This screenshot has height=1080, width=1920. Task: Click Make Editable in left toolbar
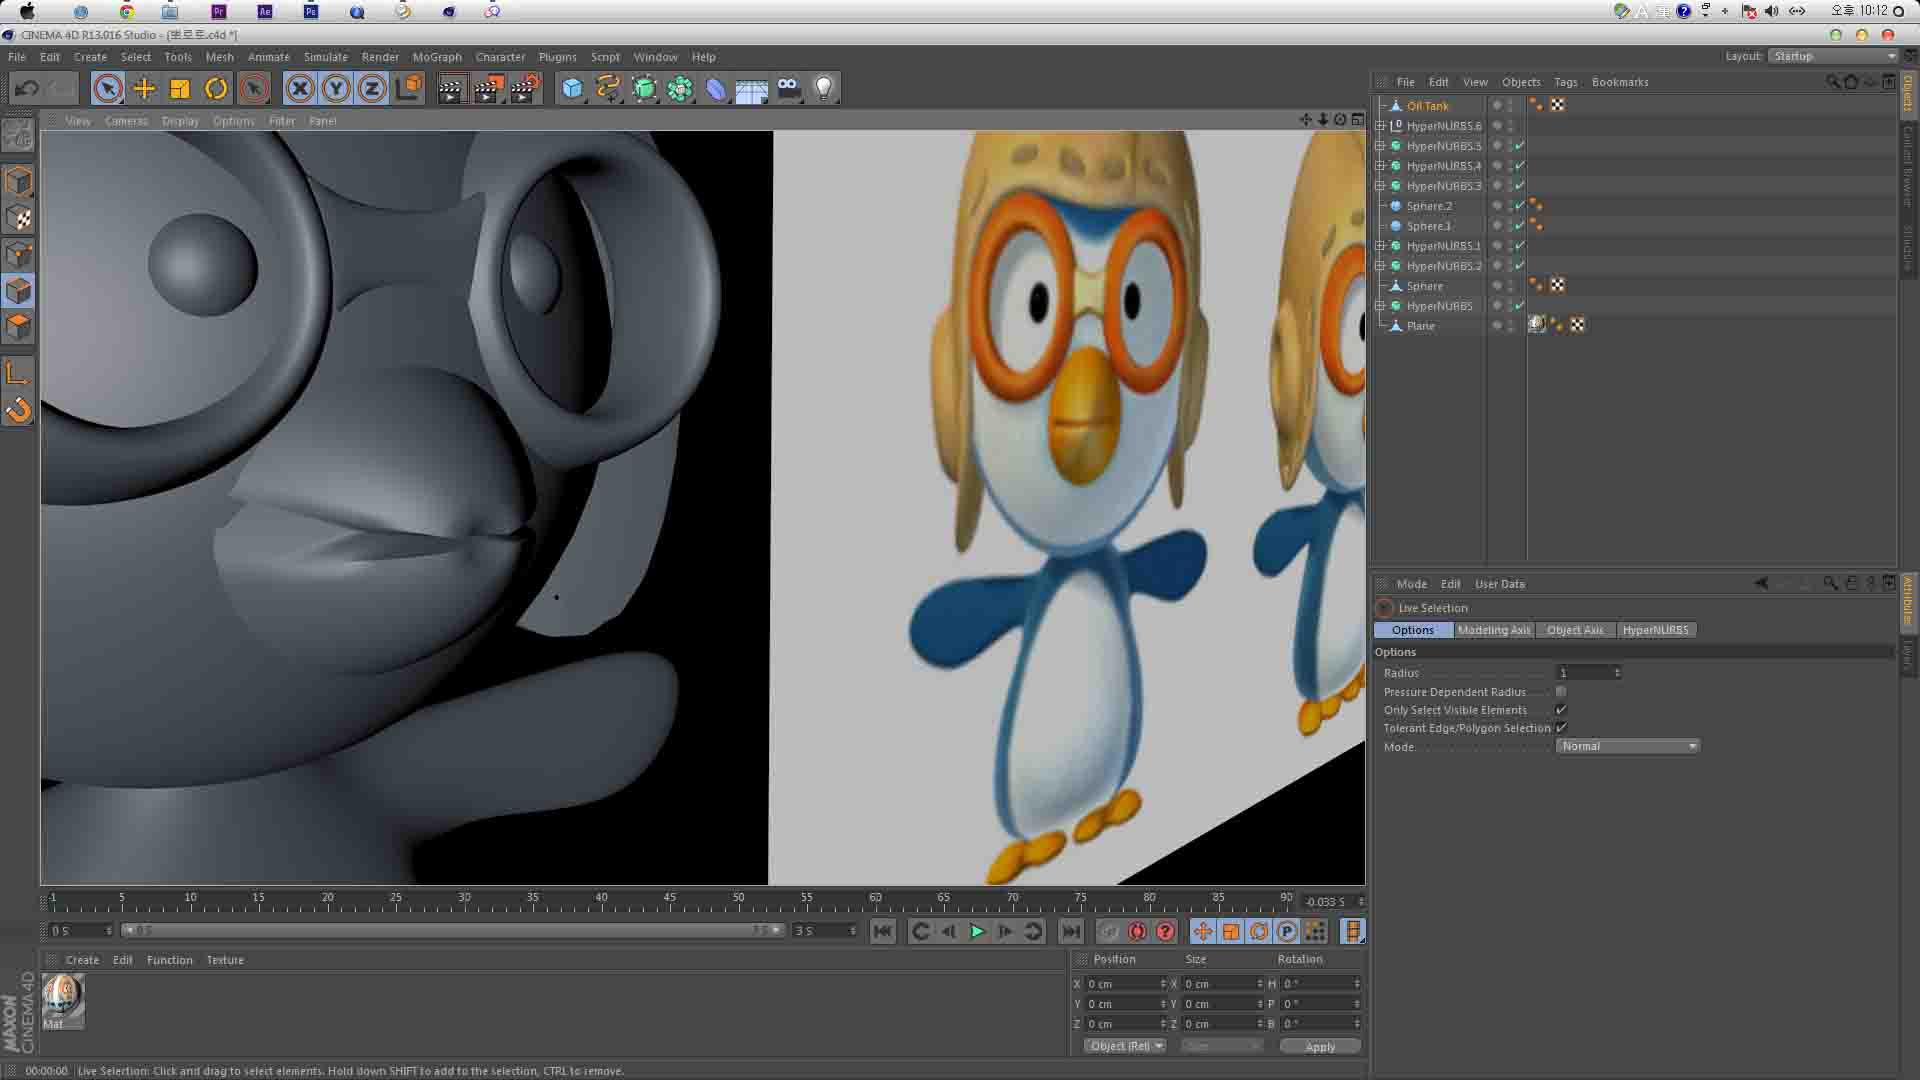click(18, 136)
